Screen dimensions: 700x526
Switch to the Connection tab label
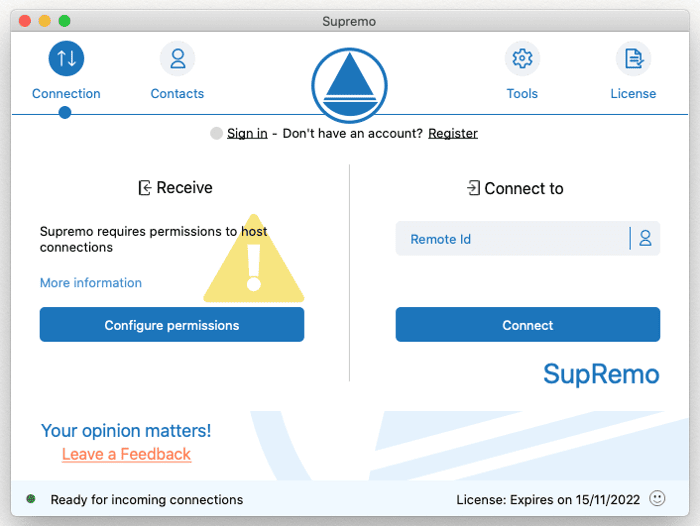coord(66,94)
